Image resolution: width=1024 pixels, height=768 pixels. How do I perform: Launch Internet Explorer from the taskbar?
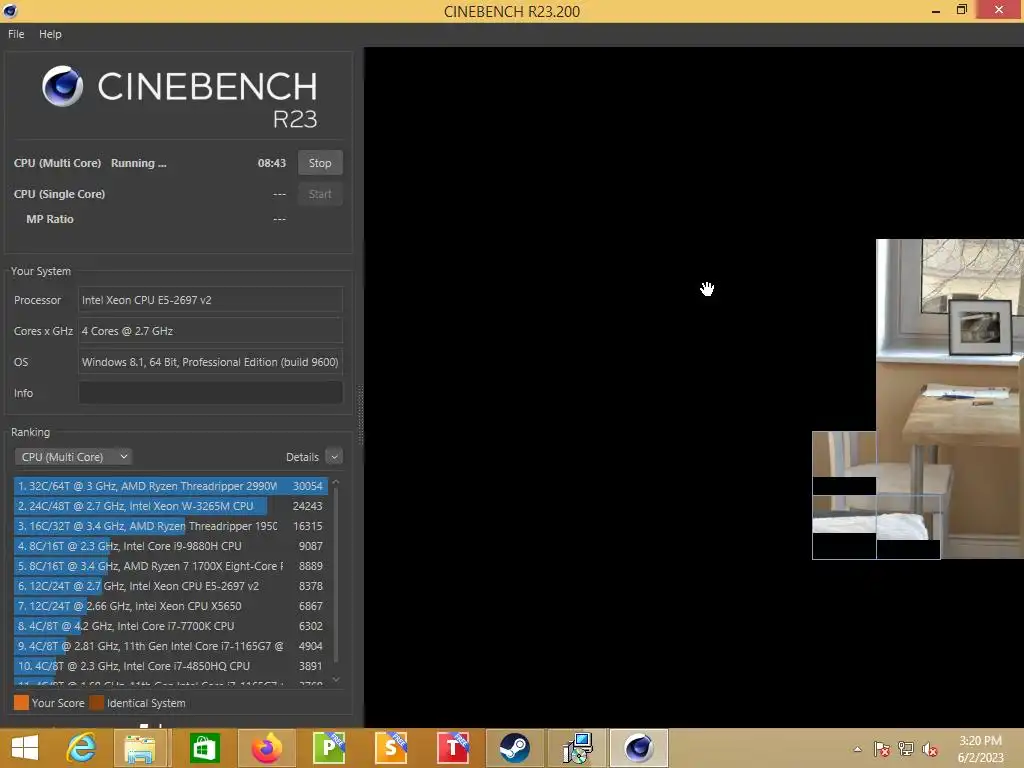click(81, 748)
